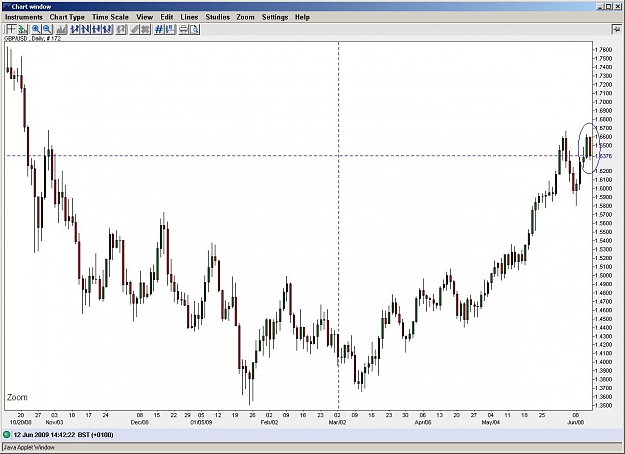Image resolution: width=625 pixels, height=454 pixels.
Task: Click the blue icon right of the # grid
Action: pos(170,29)
